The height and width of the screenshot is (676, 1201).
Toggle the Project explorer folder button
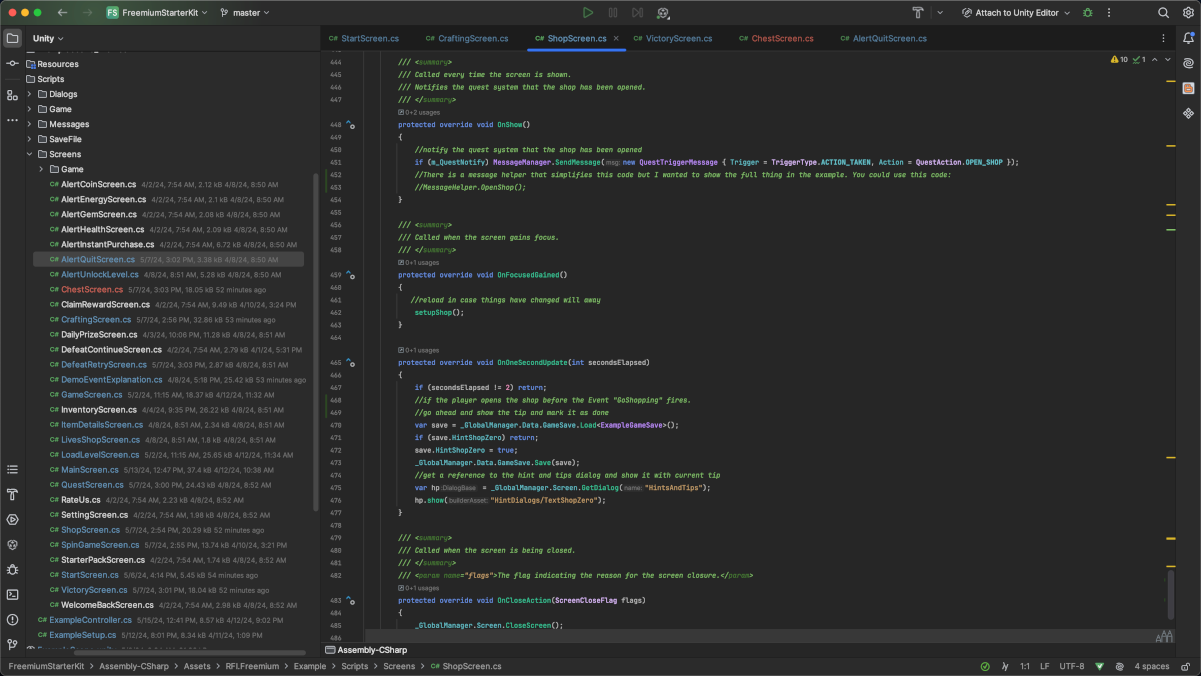pos(12,38)
